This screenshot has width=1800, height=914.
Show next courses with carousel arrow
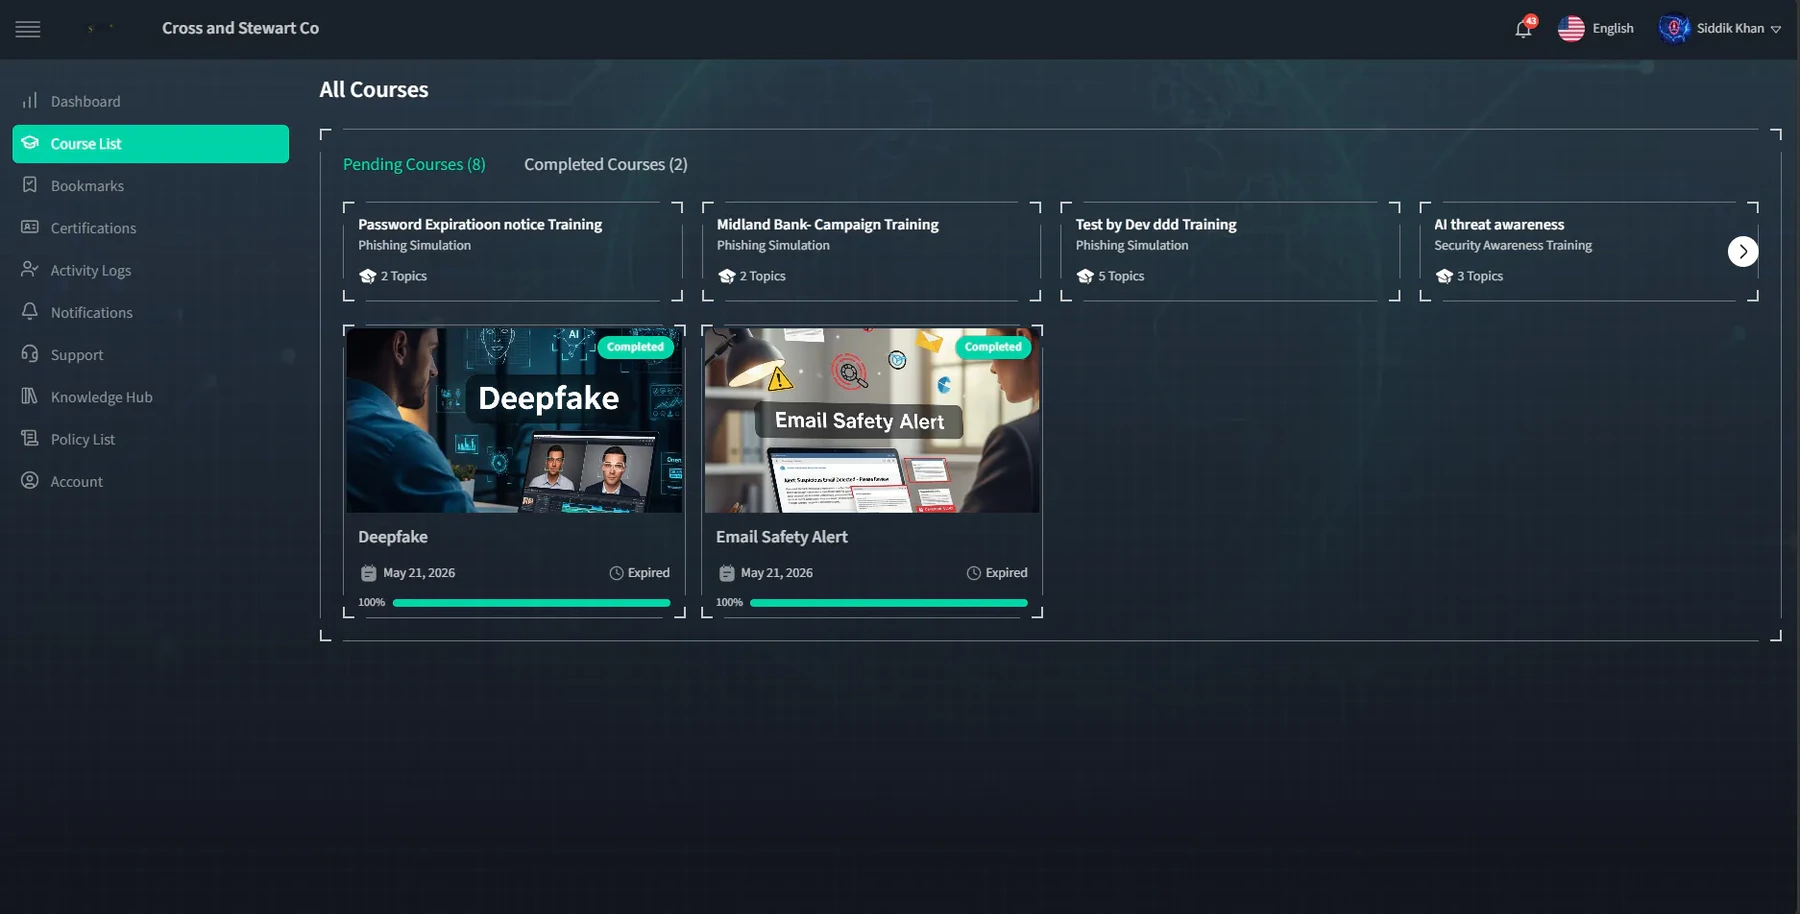(1743, 251)
